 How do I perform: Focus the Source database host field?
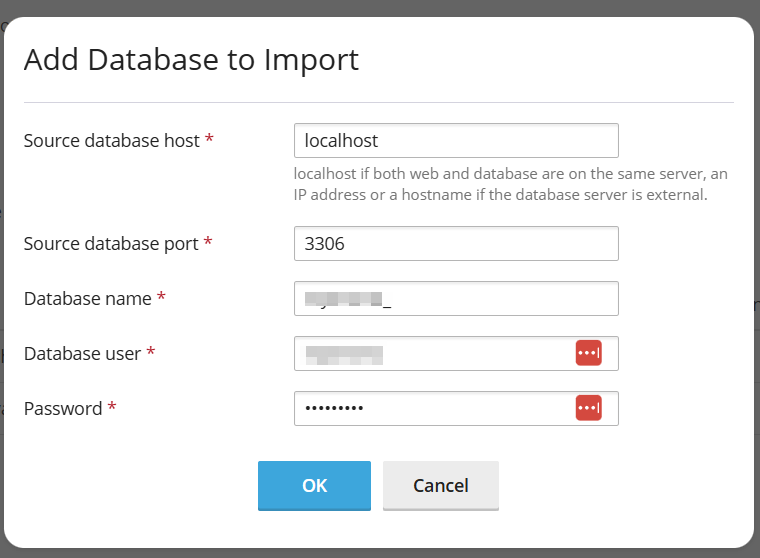456,141
